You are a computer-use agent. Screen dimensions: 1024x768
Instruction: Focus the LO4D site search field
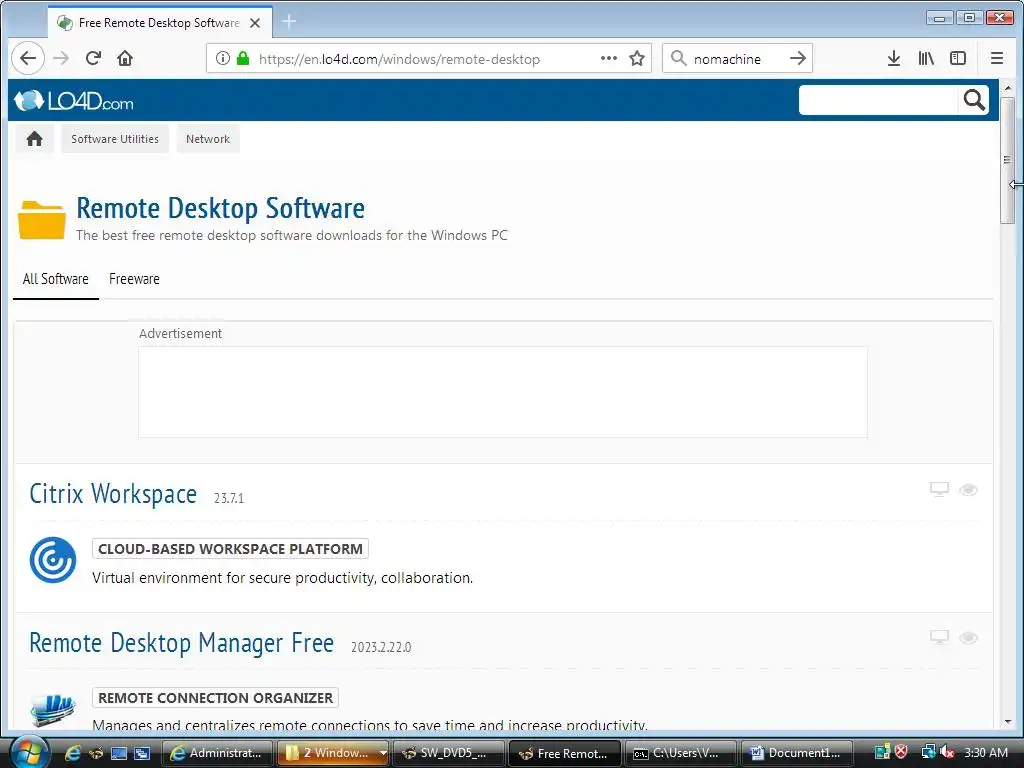click(x=878, y=101)
